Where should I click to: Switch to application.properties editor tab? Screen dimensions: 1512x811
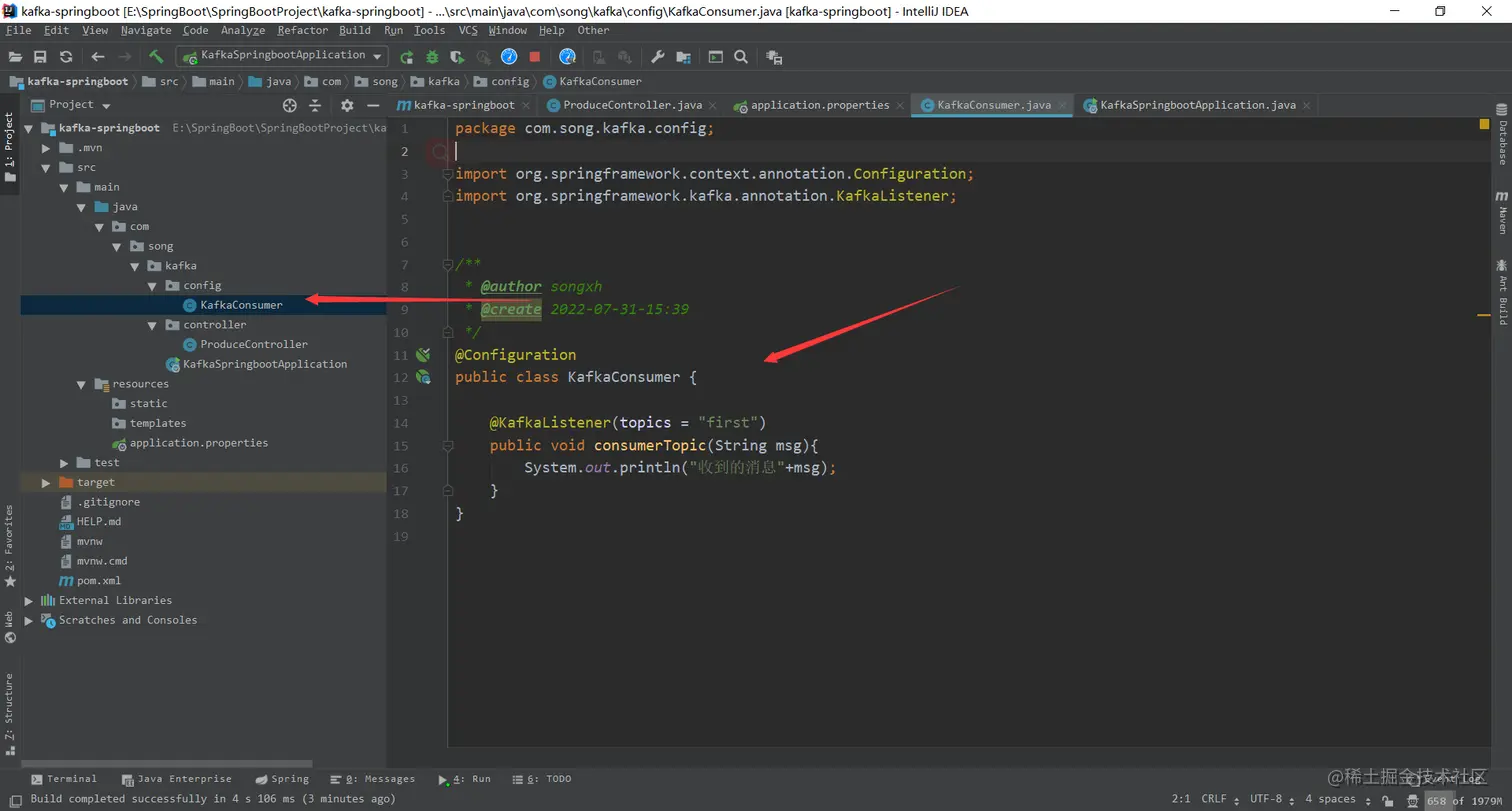(x=819, y=105)
